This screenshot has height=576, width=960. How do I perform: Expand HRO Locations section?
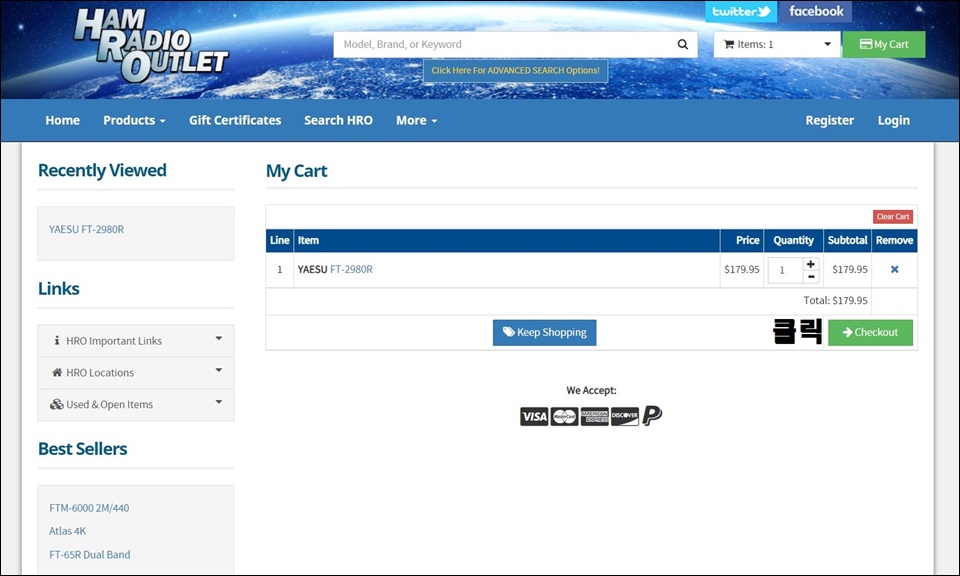(x=135, y=373)
